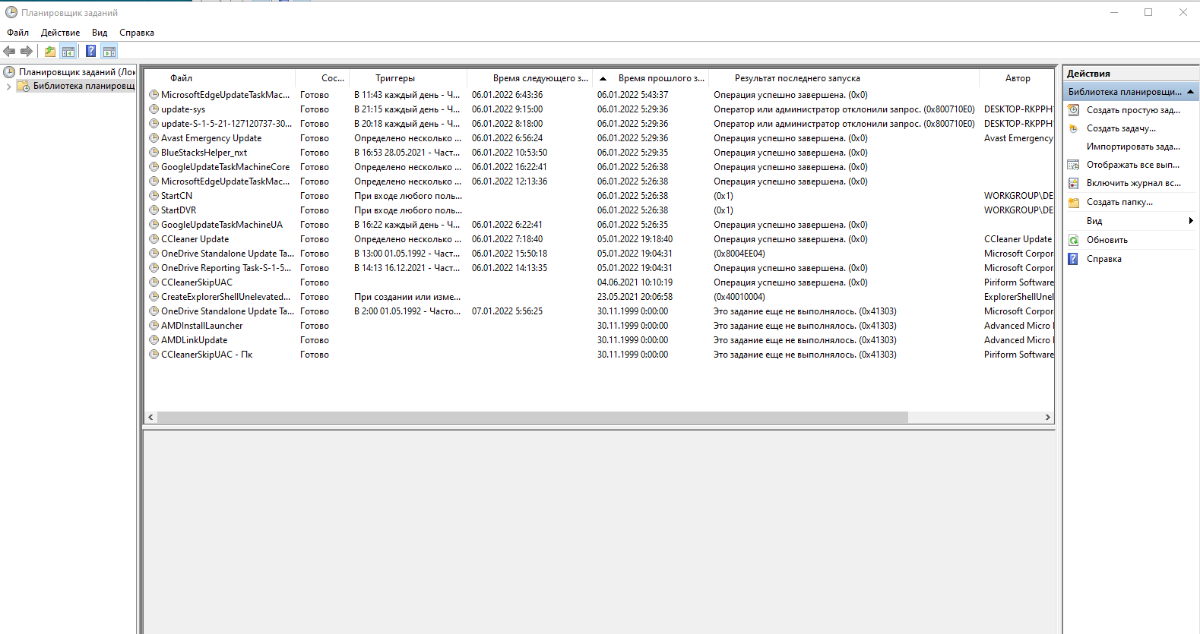Sort by the Автор column header

tap(1017, 77)
